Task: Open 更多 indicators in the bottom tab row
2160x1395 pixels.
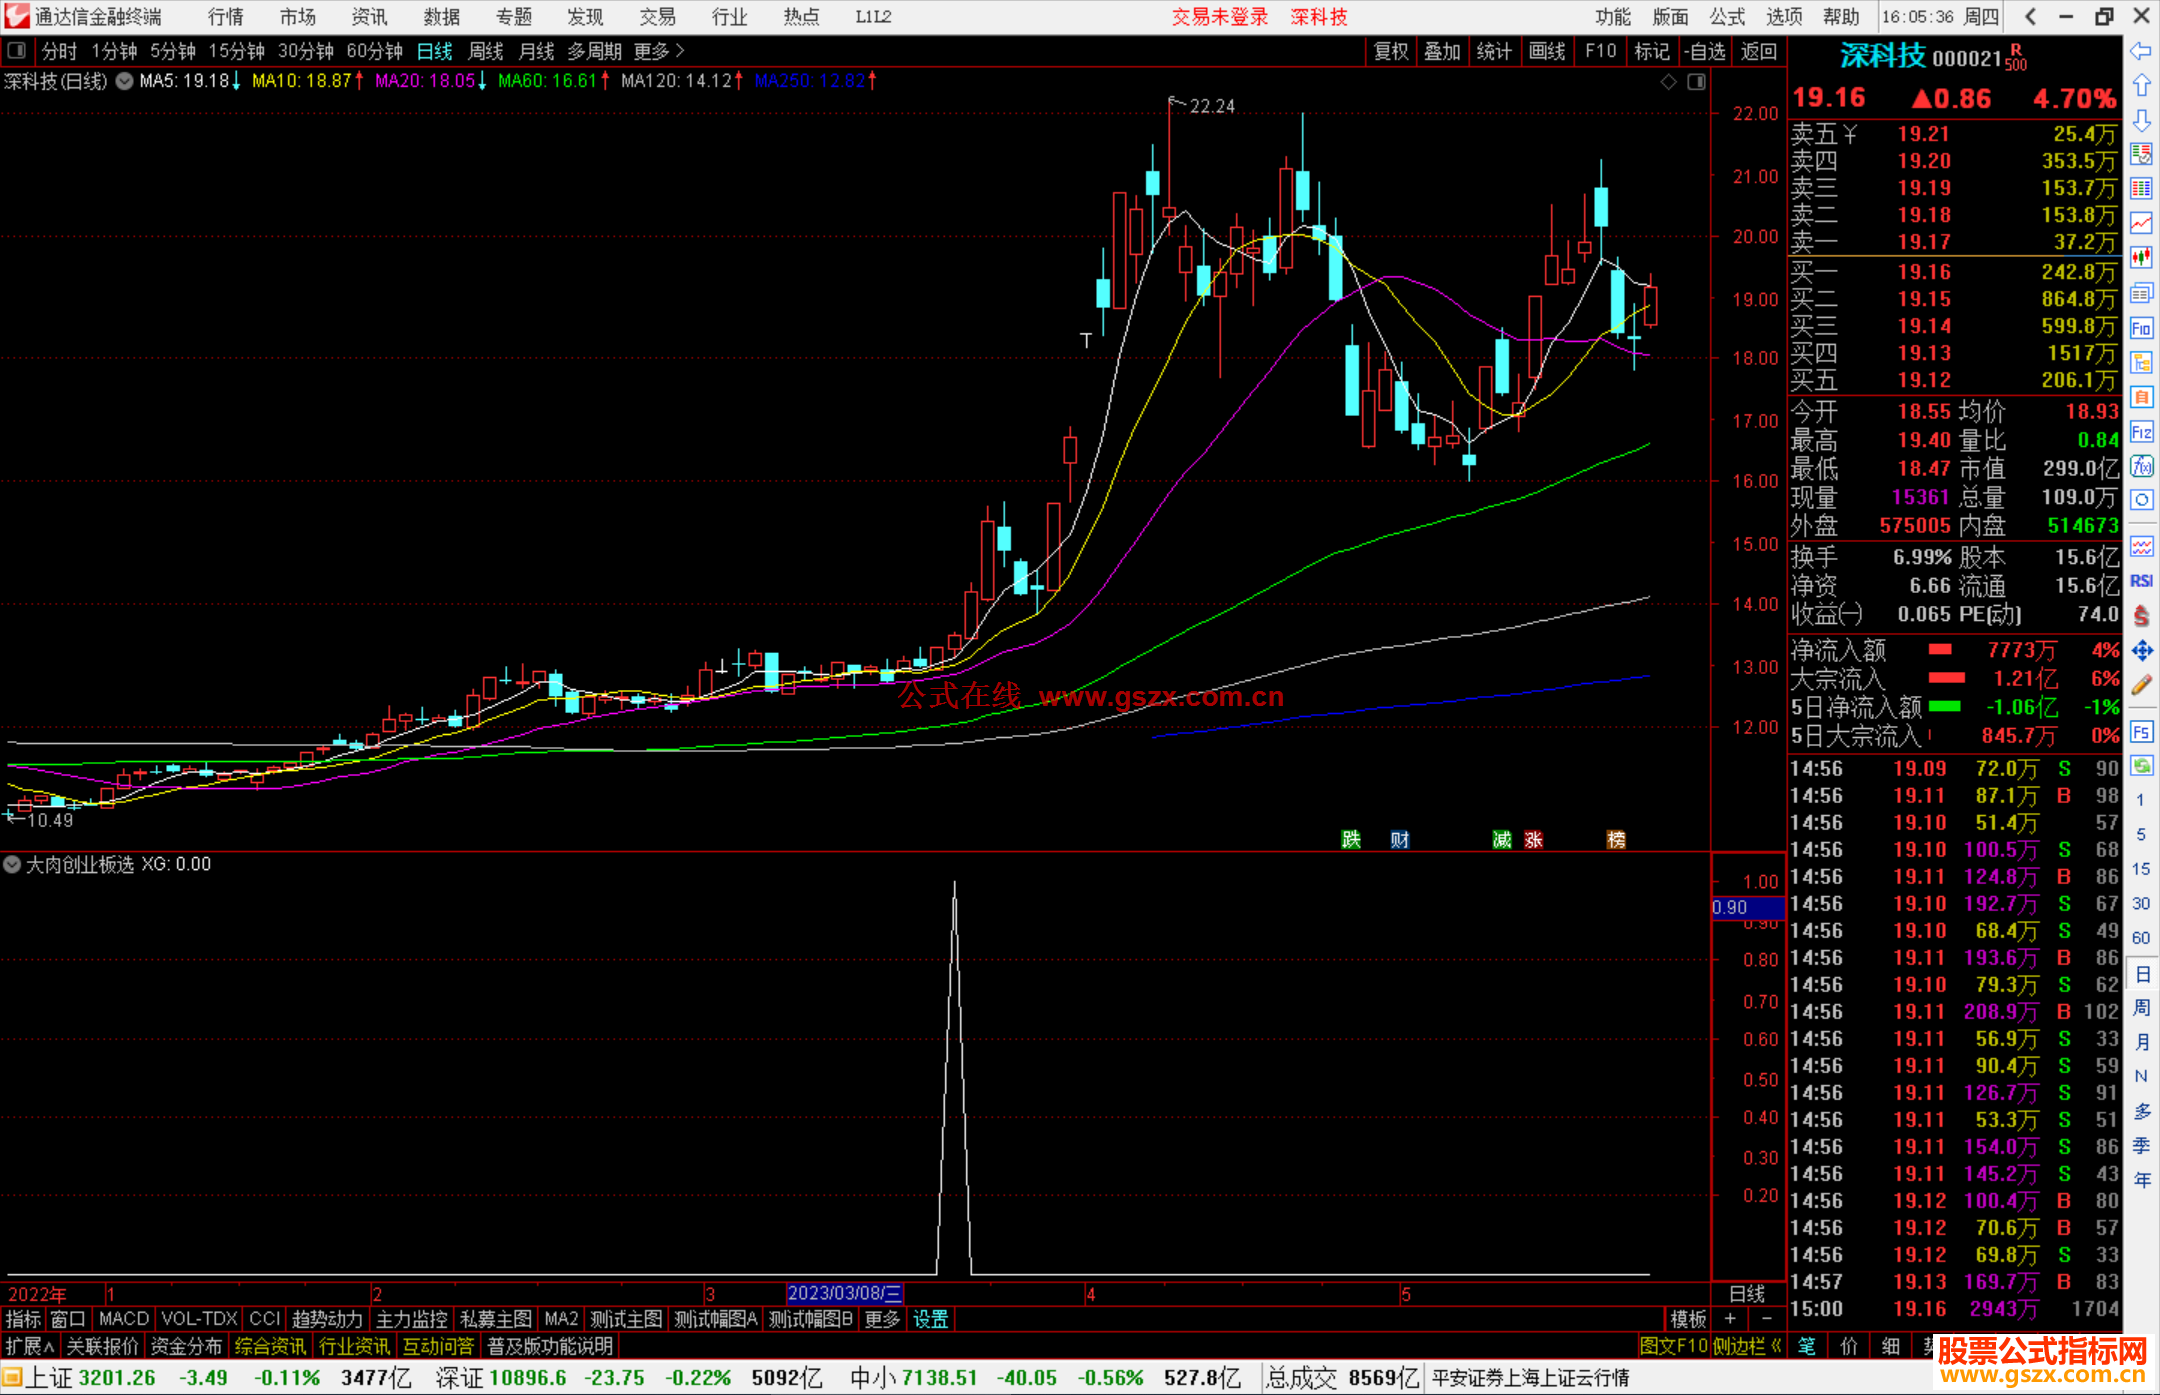Action: click(x=882, y=1320)
